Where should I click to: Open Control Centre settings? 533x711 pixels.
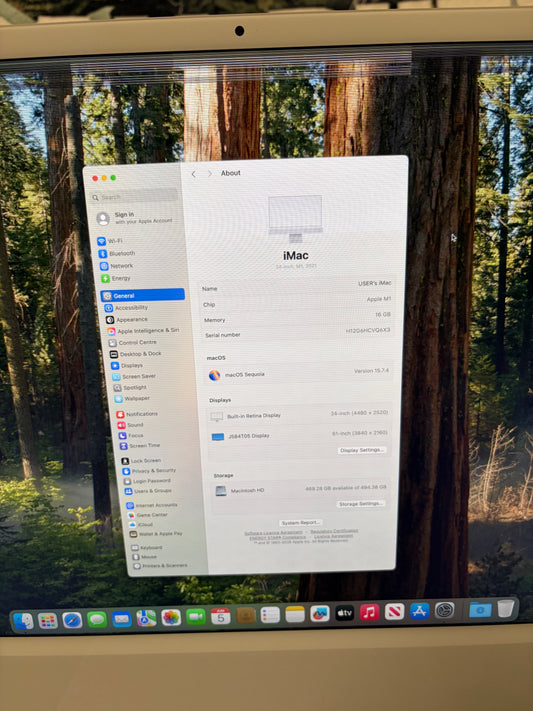(x=132, y=343)
